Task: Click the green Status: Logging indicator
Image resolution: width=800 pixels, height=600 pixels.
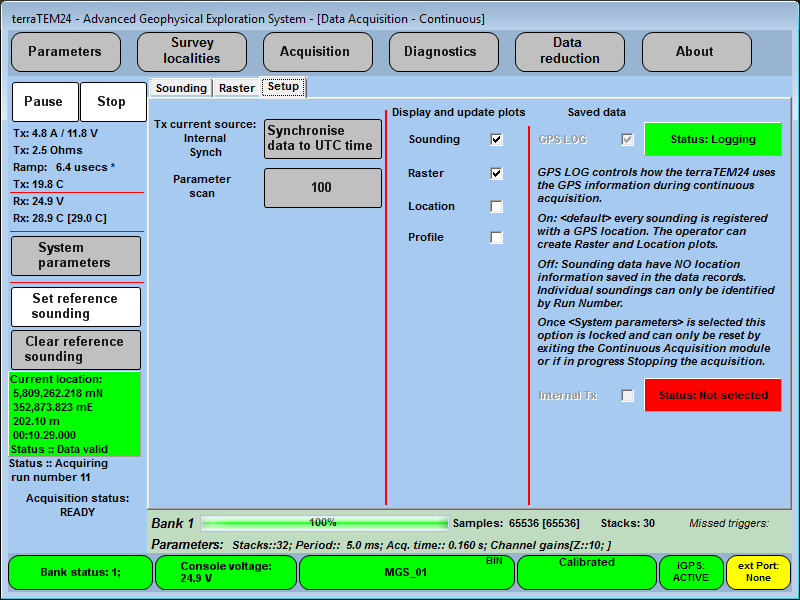Action: pyautogui.click(x=713, y=139)
